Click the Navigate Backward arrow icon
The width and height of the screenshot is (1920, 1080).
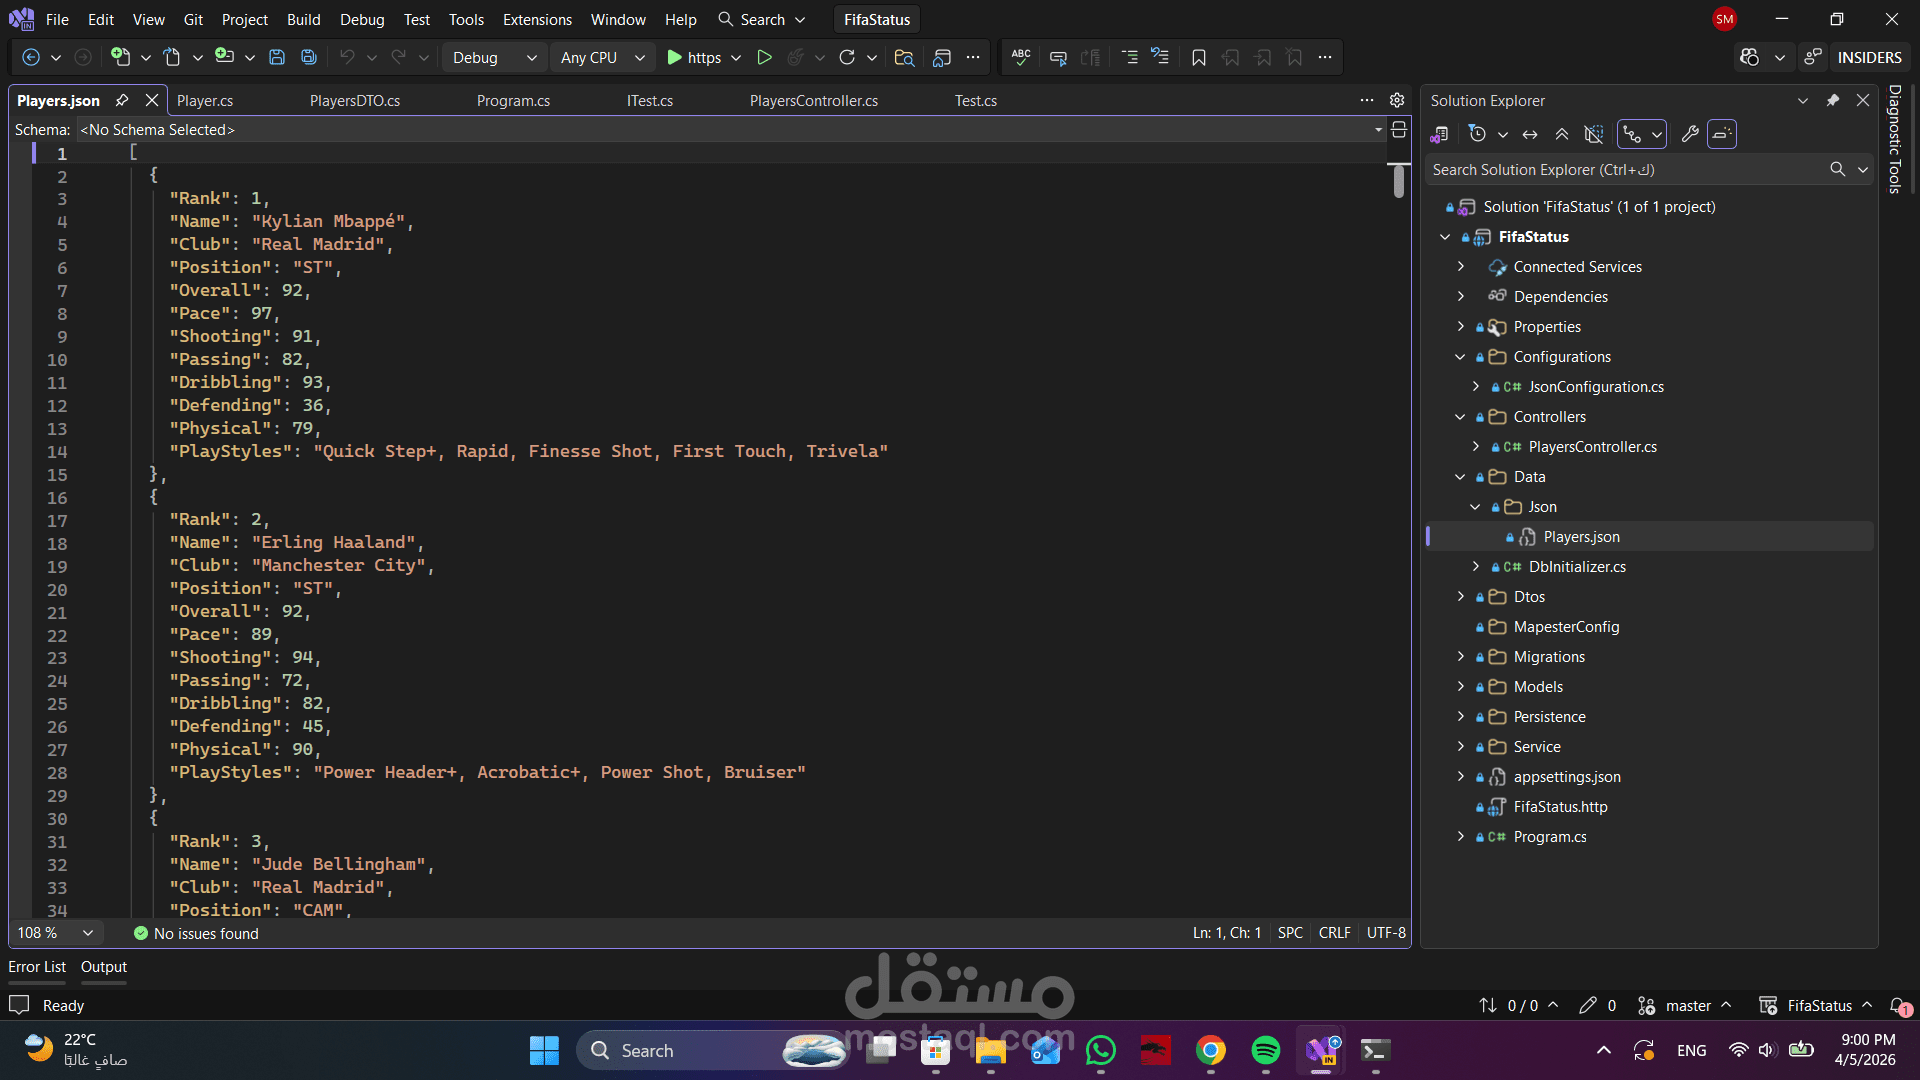click(x=31, y=57)
